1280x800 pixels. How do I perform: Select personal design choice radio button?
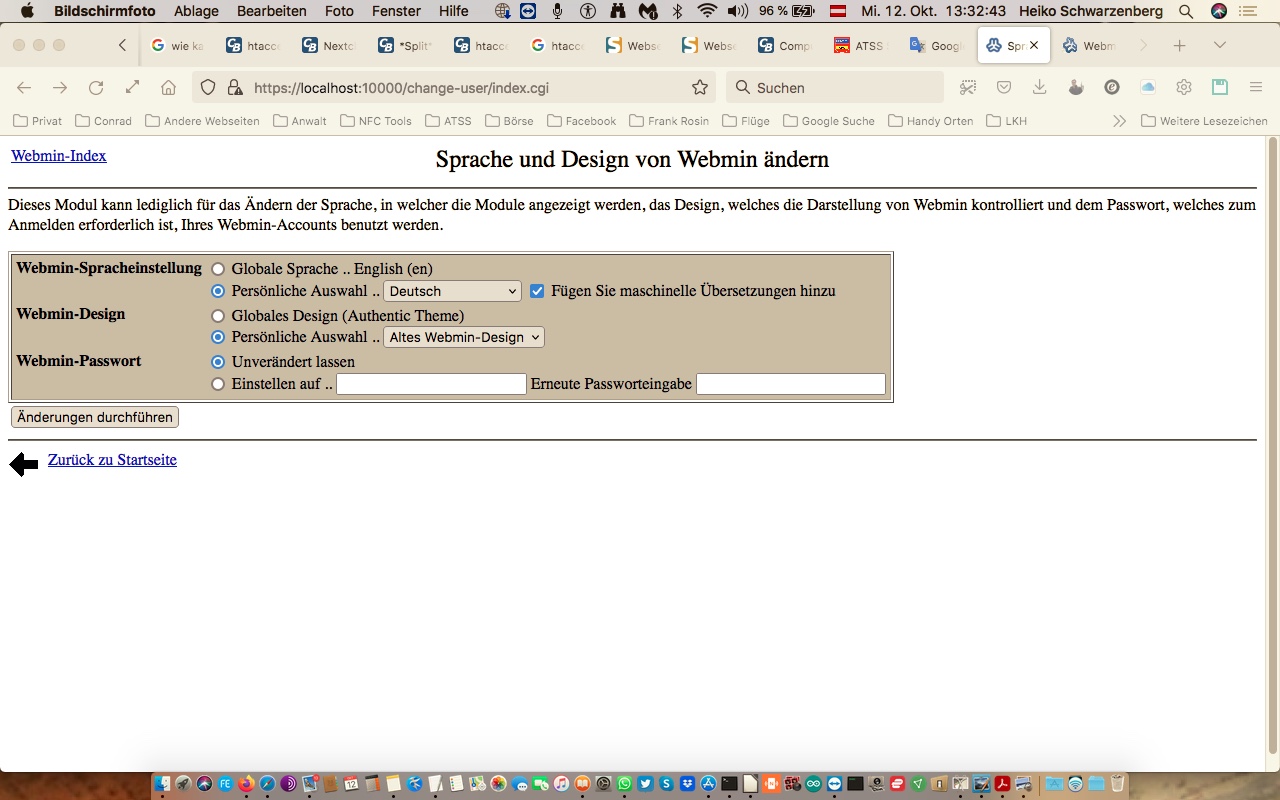point(218,337)
